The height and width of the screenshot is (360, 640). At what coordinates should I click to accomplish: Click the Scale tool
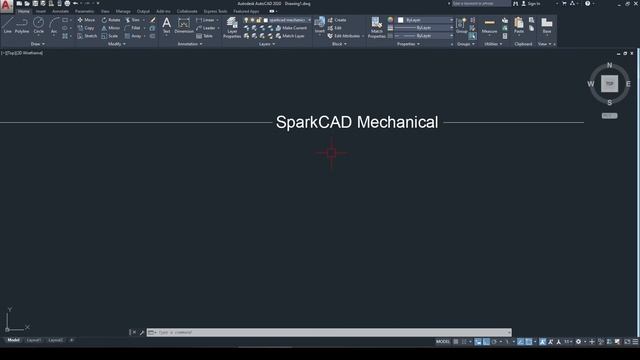click(109, 36)
